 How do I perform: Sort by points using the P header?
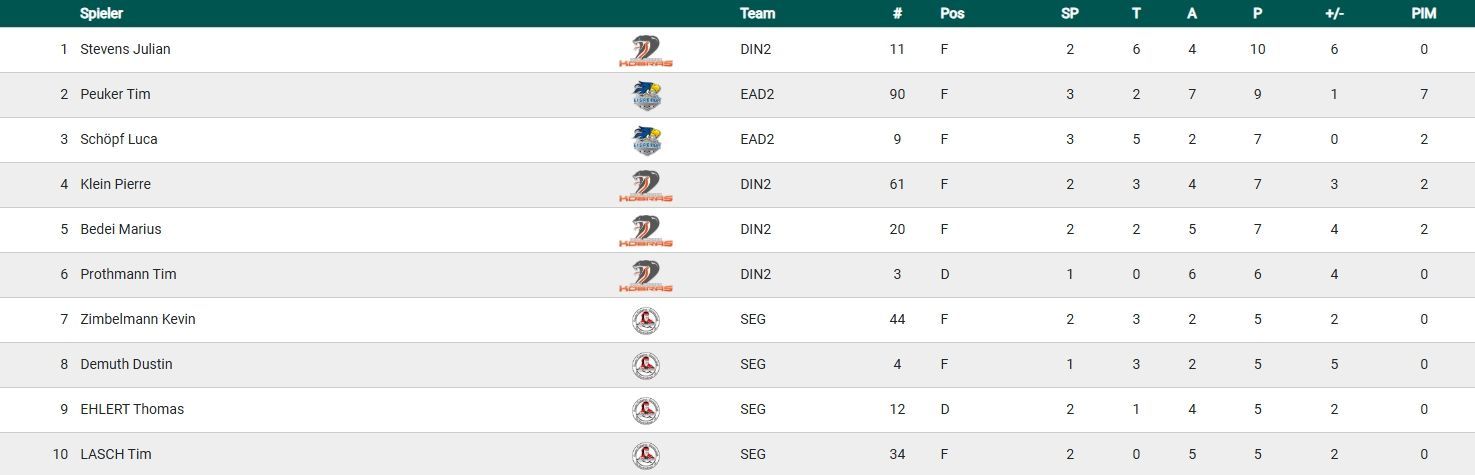1258,14
